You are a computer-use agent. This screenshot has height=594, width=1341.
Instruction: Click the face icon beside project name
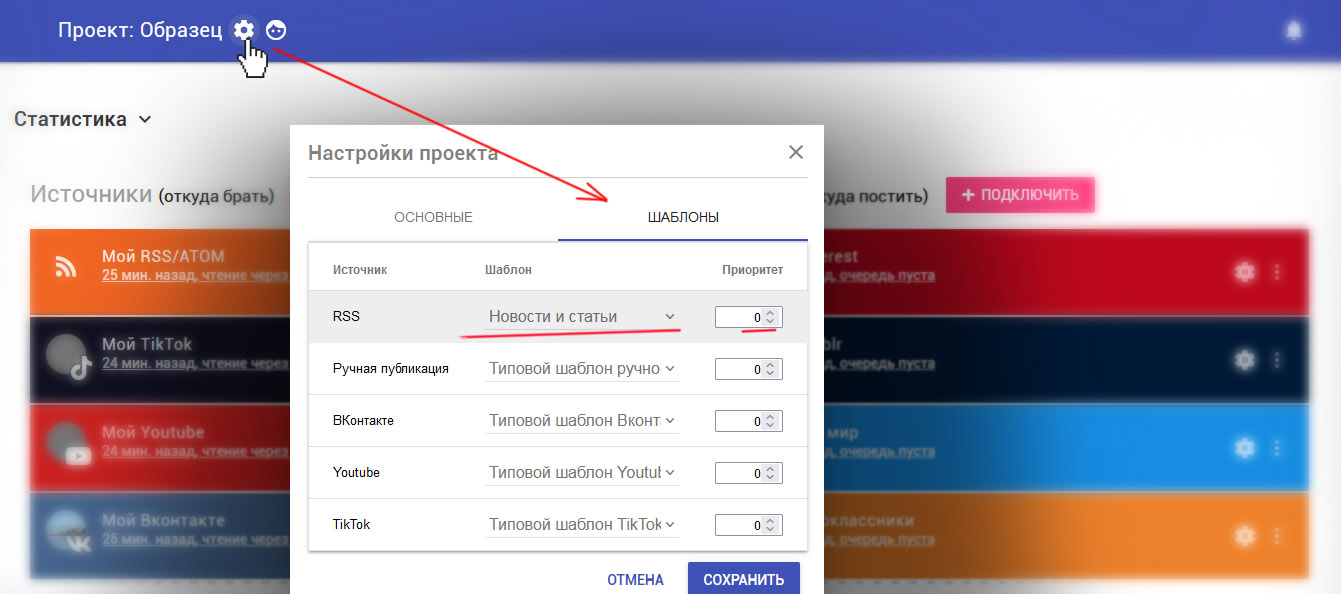coord(276,30)
